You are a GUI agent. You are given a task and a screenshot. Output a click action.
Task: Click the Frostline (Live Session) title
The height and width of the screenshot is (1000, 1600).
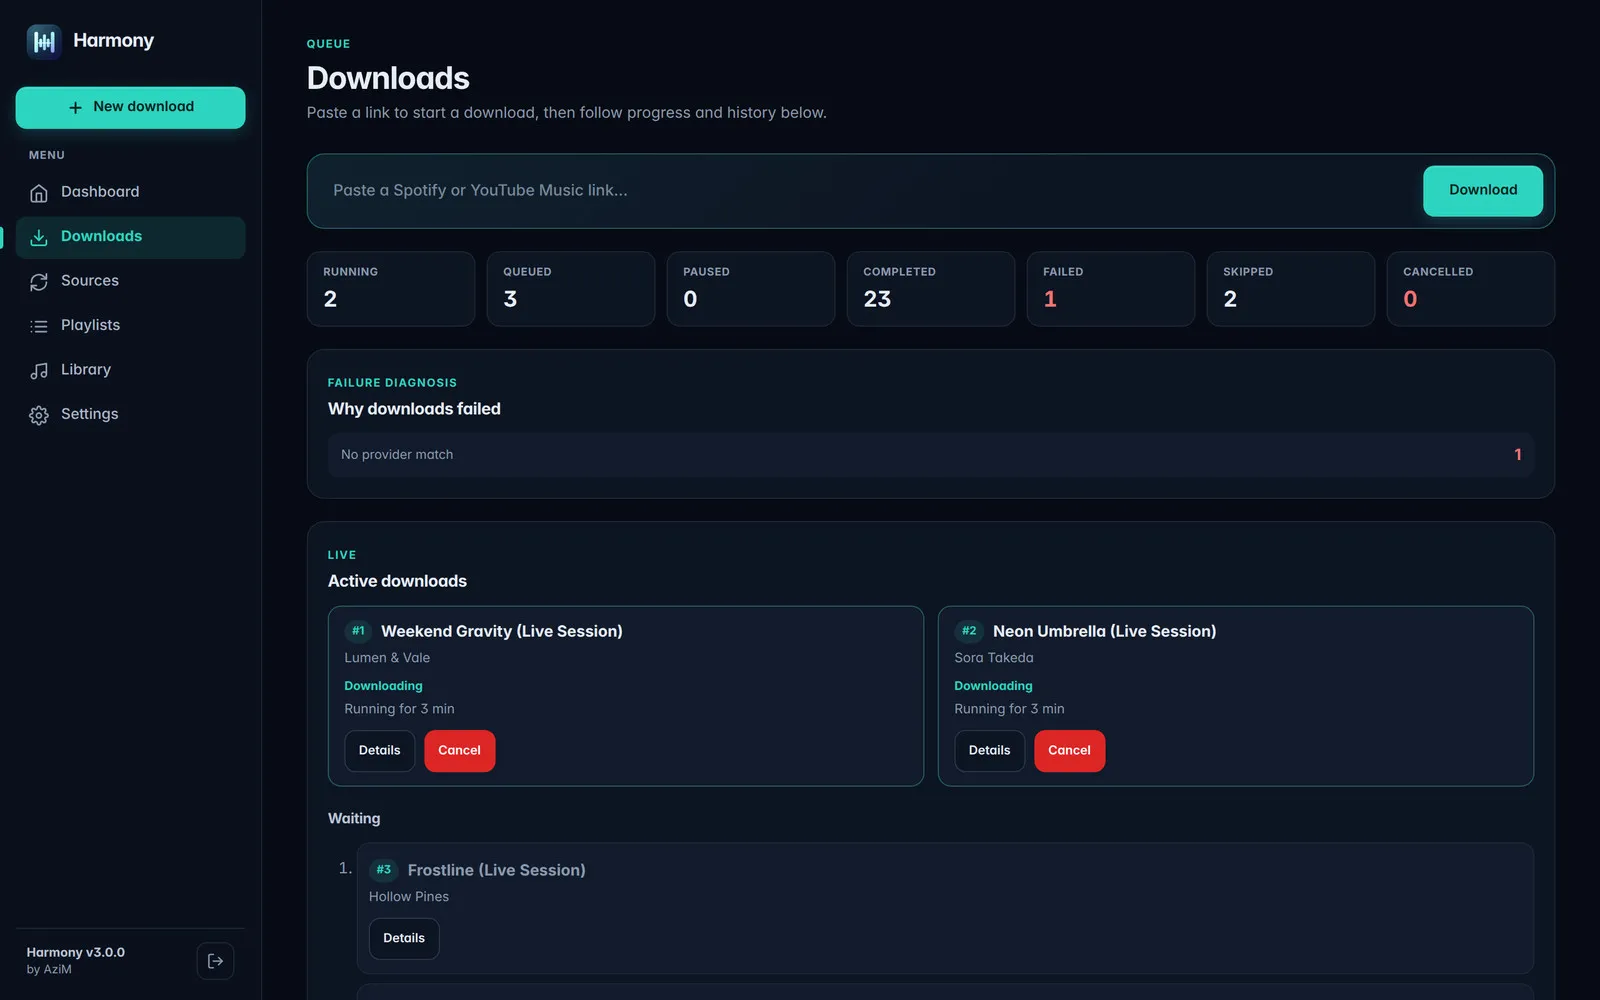pos(496,870)
